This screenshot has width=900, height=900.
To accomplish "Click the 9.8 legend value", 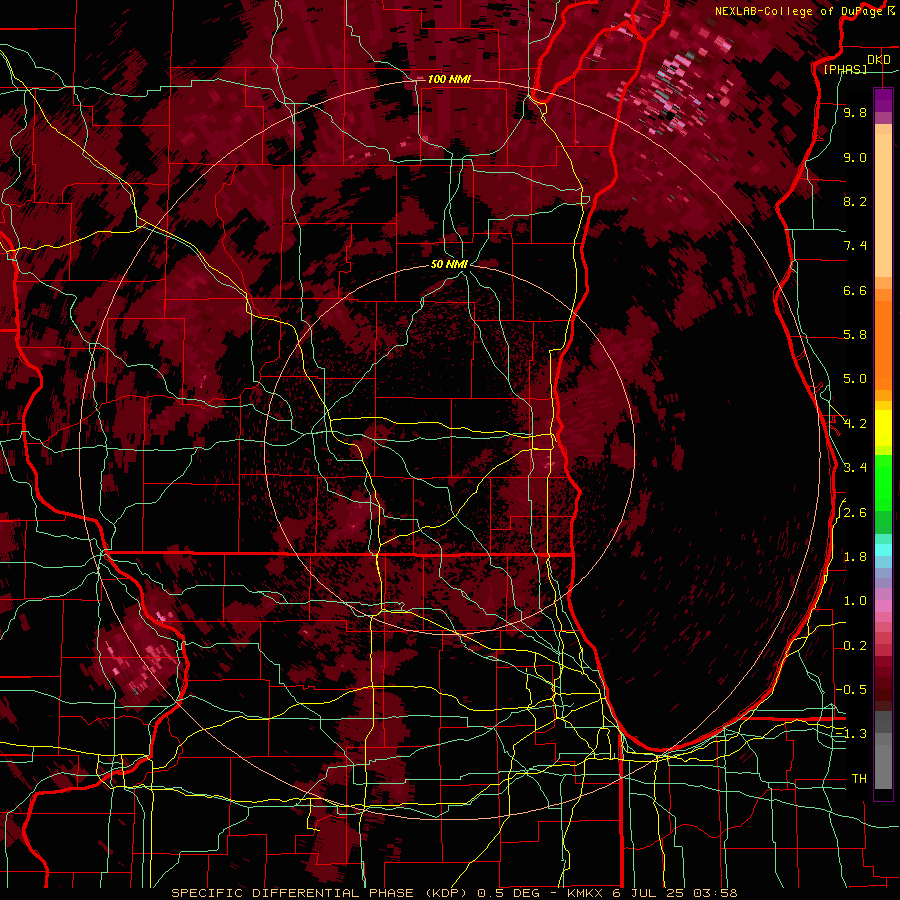I will tap(855, 113).
